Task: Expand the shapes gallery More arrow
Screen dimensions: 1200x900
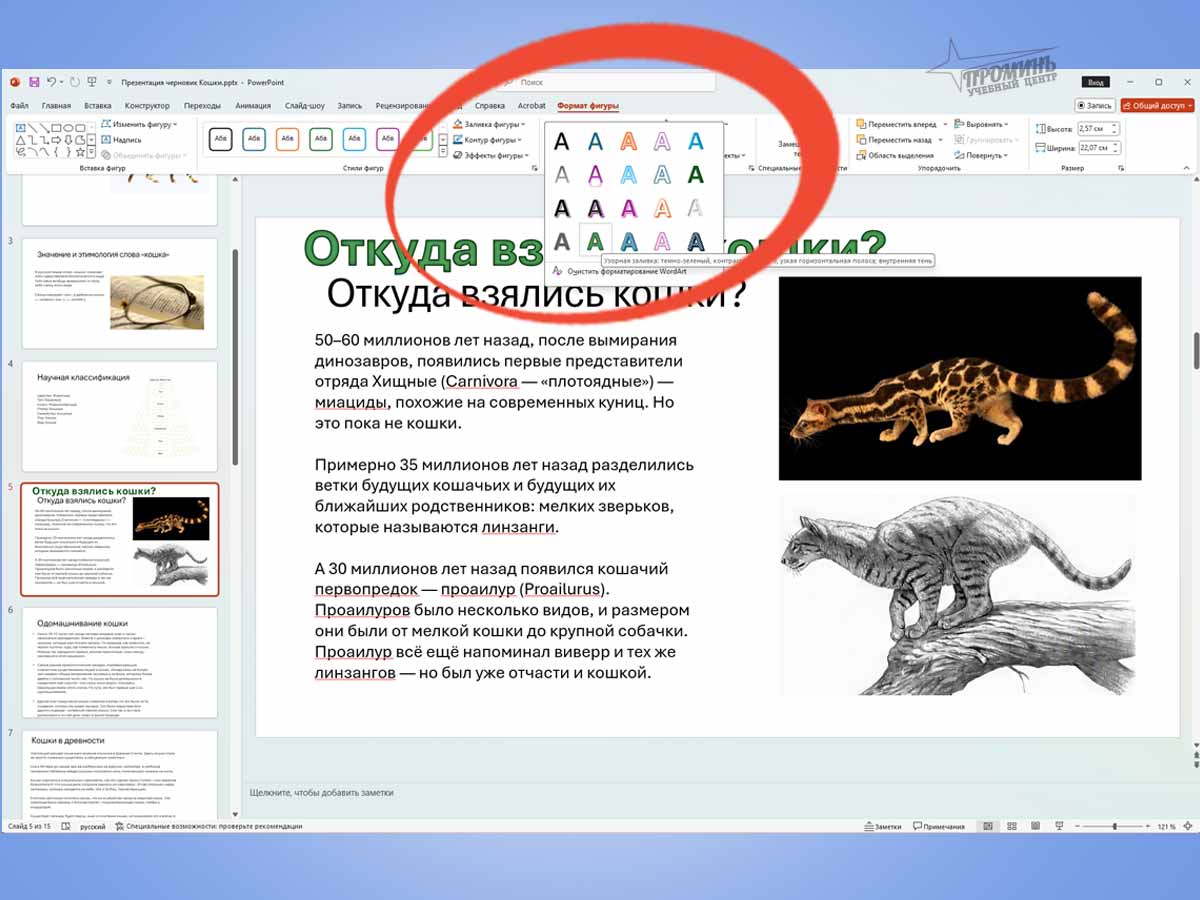Action: coord(91,152)
